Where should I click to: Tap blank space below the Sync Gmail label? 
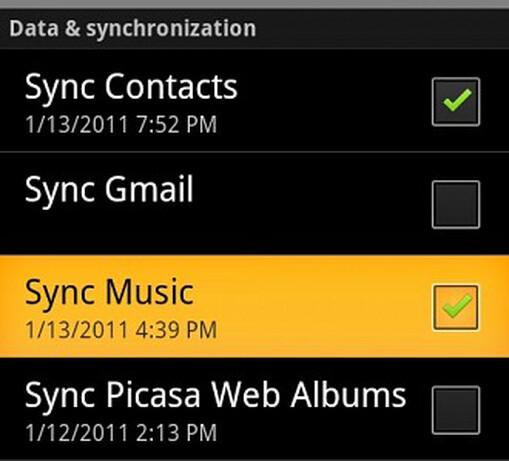tap(133, 230)
